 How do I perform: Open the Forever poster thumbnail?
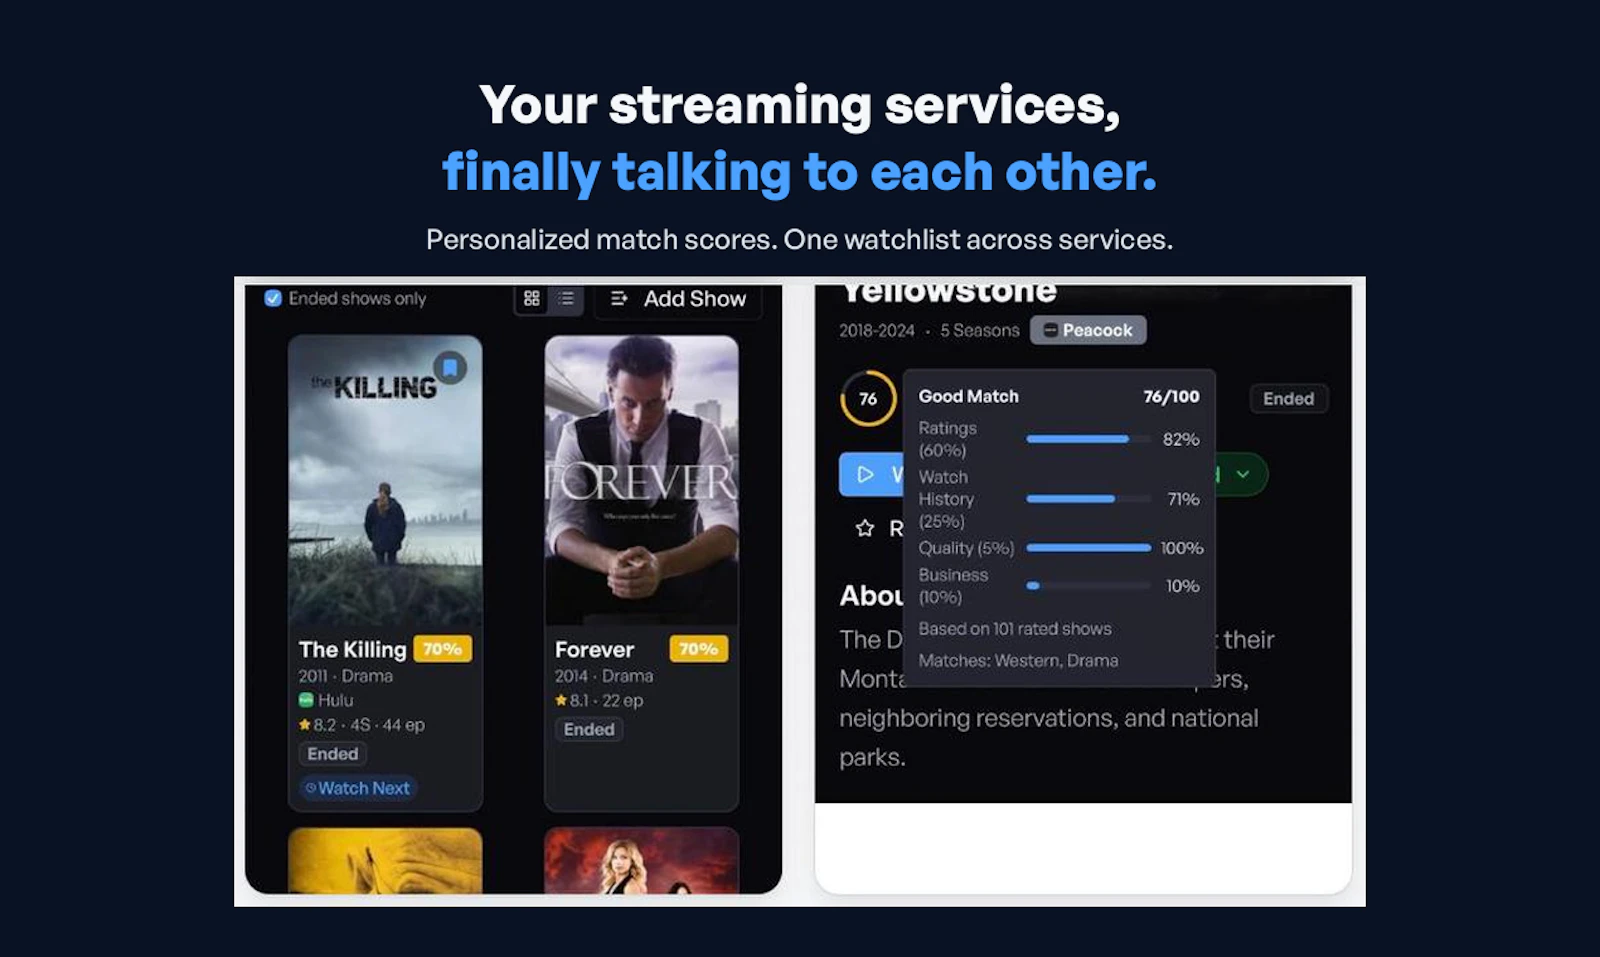pos(641,480)
